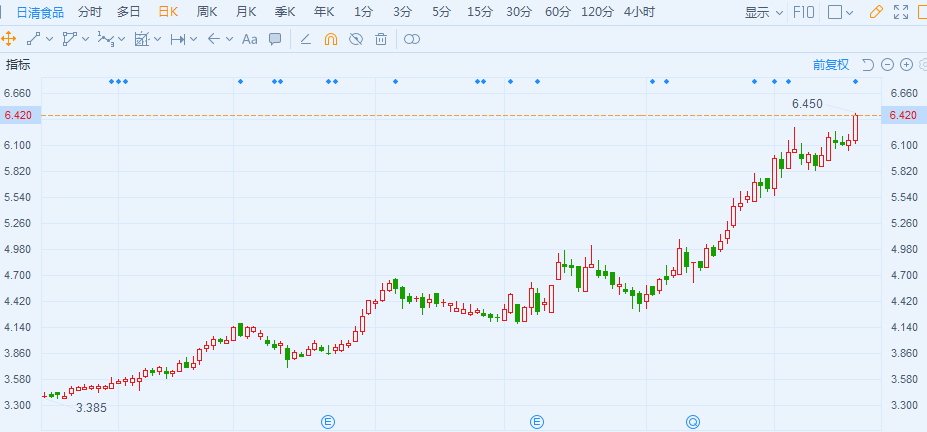Toggle hide drawings crossed-eye icon
Image resolution: width=927 pixels, height=432 pixels.
point(355,39)
